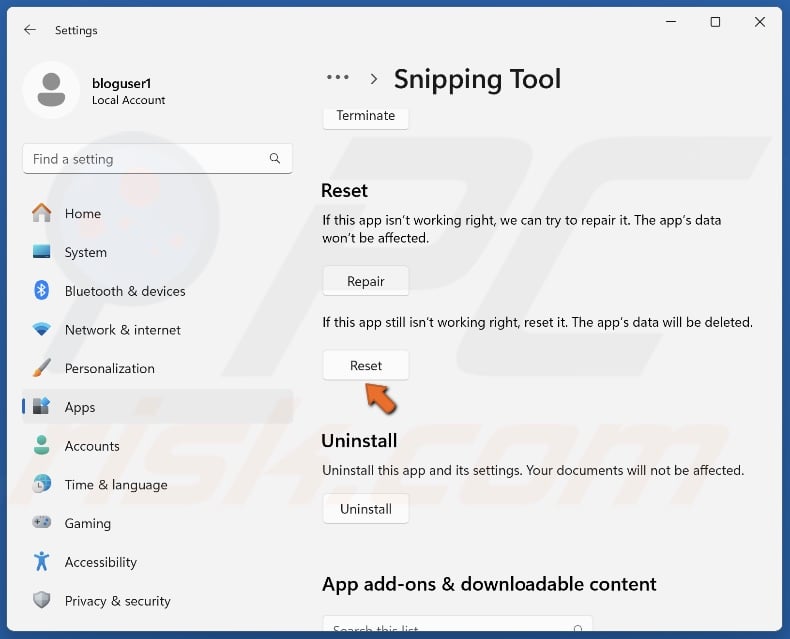Viewport: 790px width, 639px height.
Task: Select the Network wifi icon
Action: coord(41,329)
